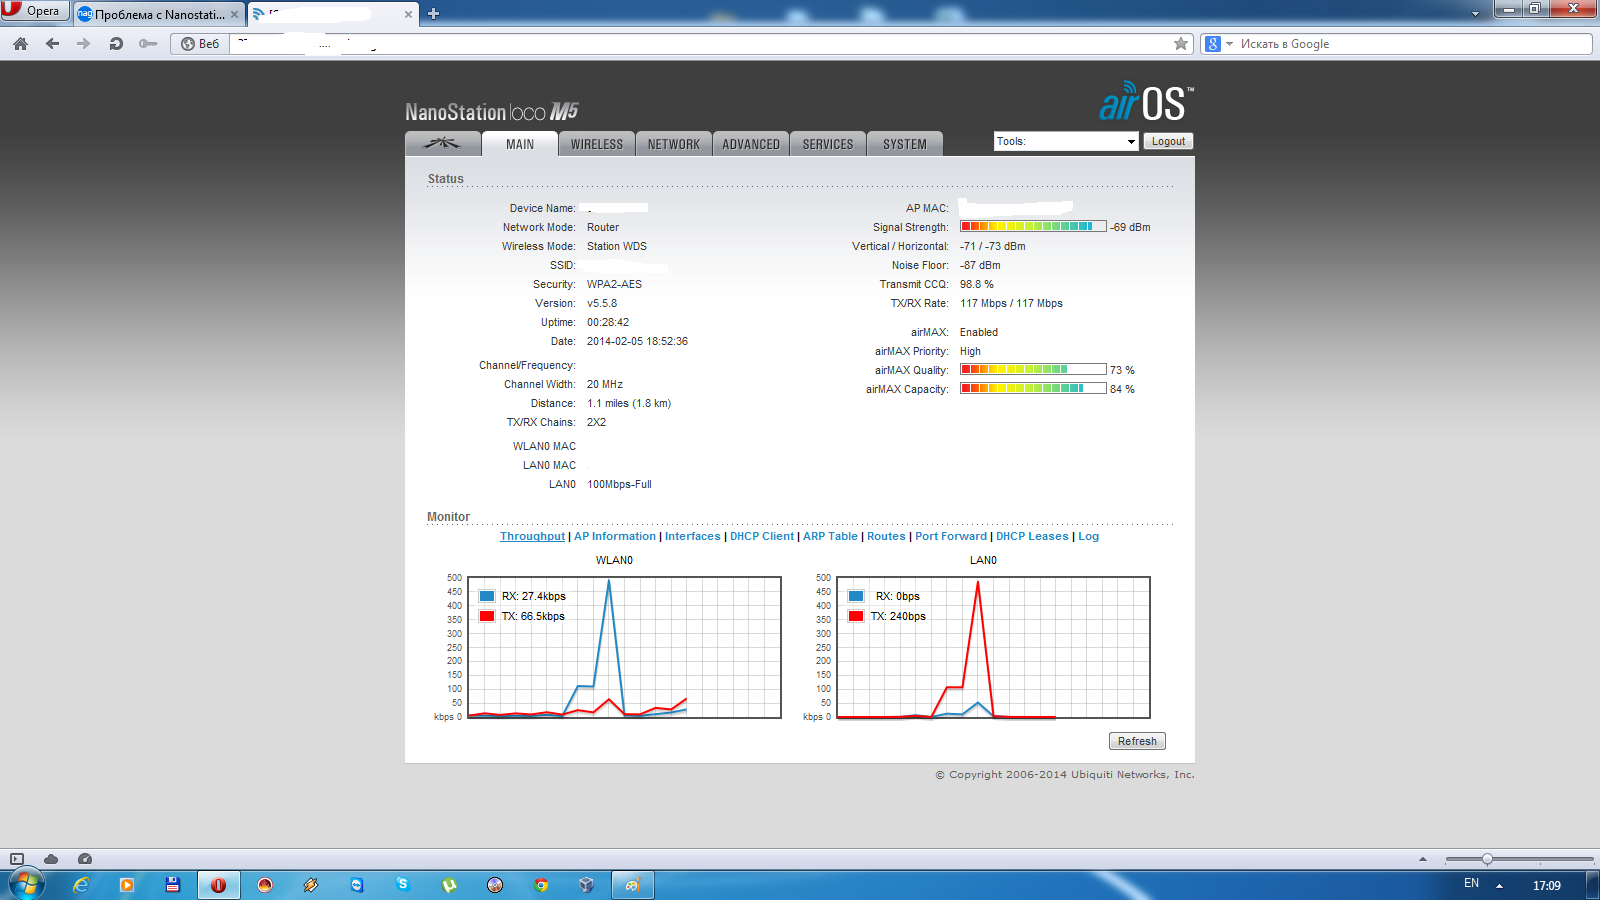Click the password wand key icon
The width and height of the screenshot is (1600, 900).
[148, 44]
